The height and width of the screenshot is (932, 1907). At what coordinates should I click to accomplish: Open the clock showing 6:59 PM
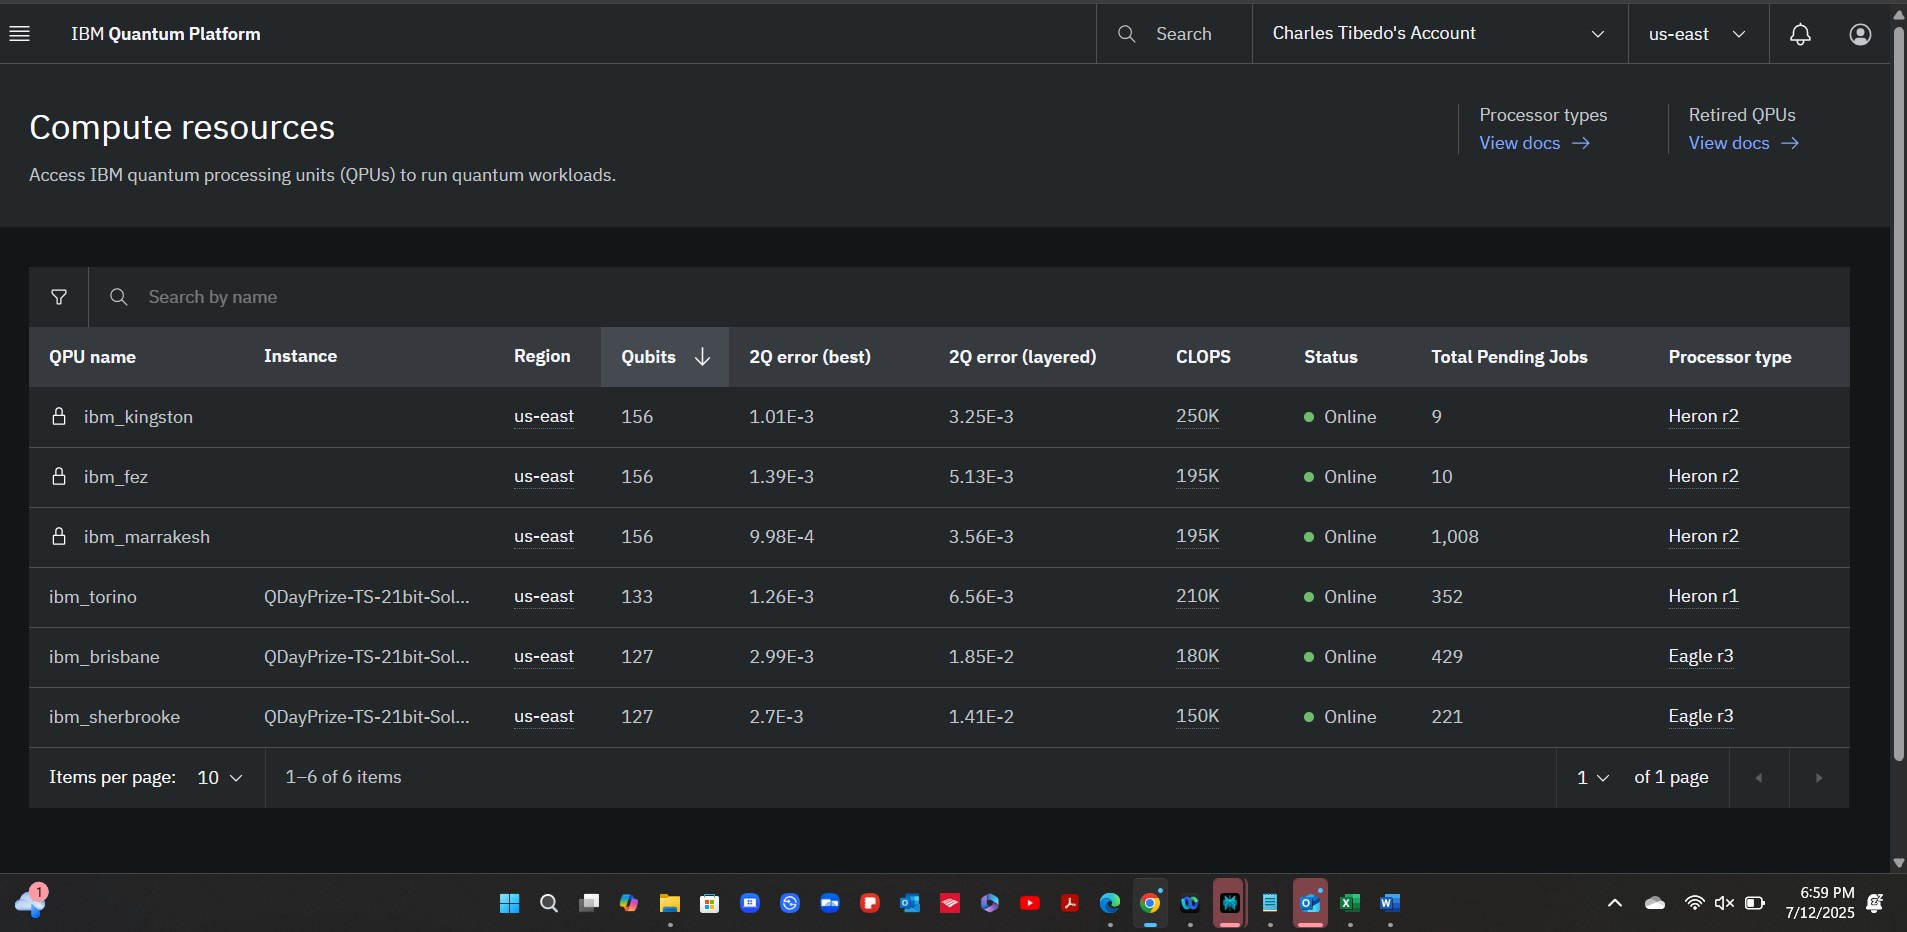click(1819, 902)
